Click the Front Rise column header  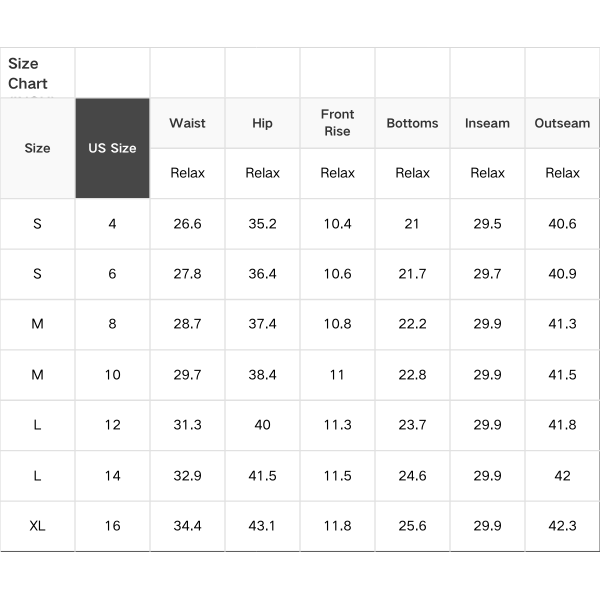point(337,123)
